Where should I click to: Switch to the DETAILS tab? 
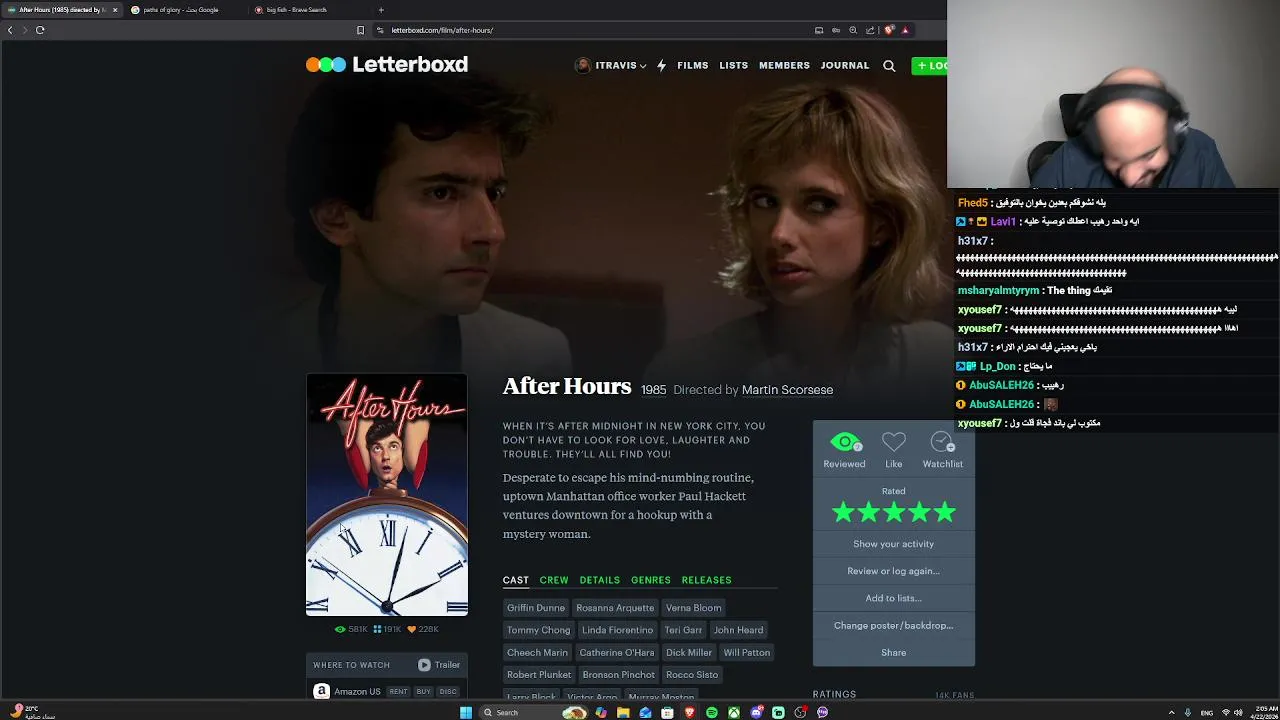pos(600,580)
